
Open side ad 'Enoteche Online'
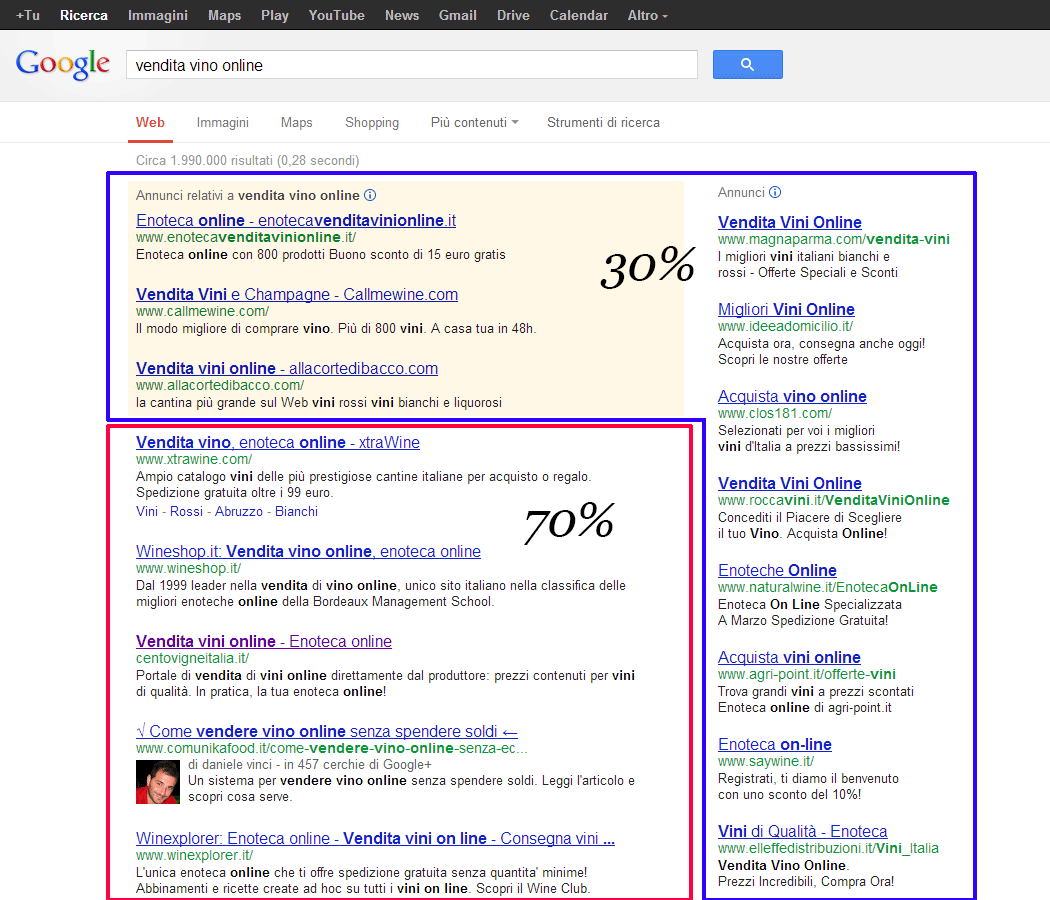click(x=777, y=571)
